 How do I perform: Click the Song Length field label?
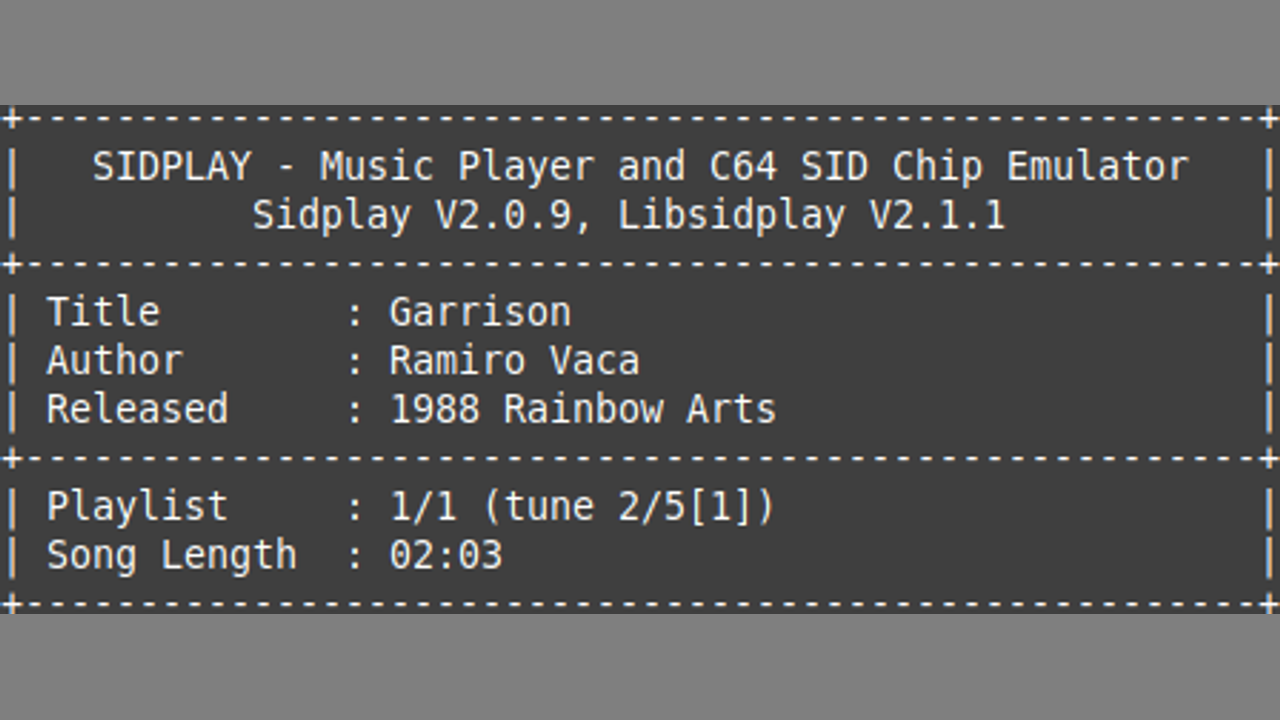(x=171, y=555)
